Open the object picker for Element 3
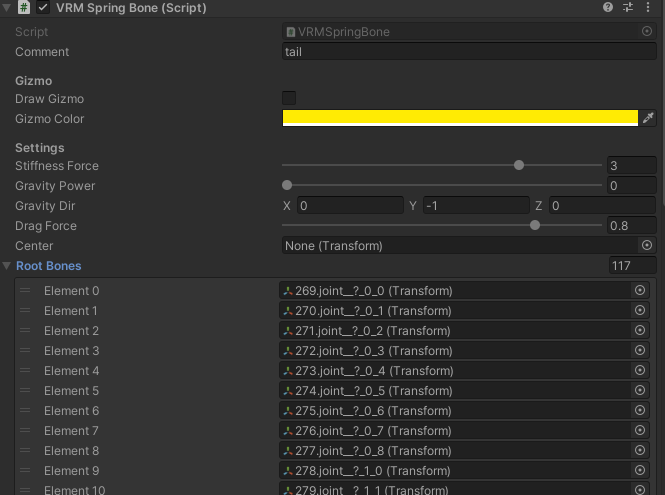 coord(640,350)
